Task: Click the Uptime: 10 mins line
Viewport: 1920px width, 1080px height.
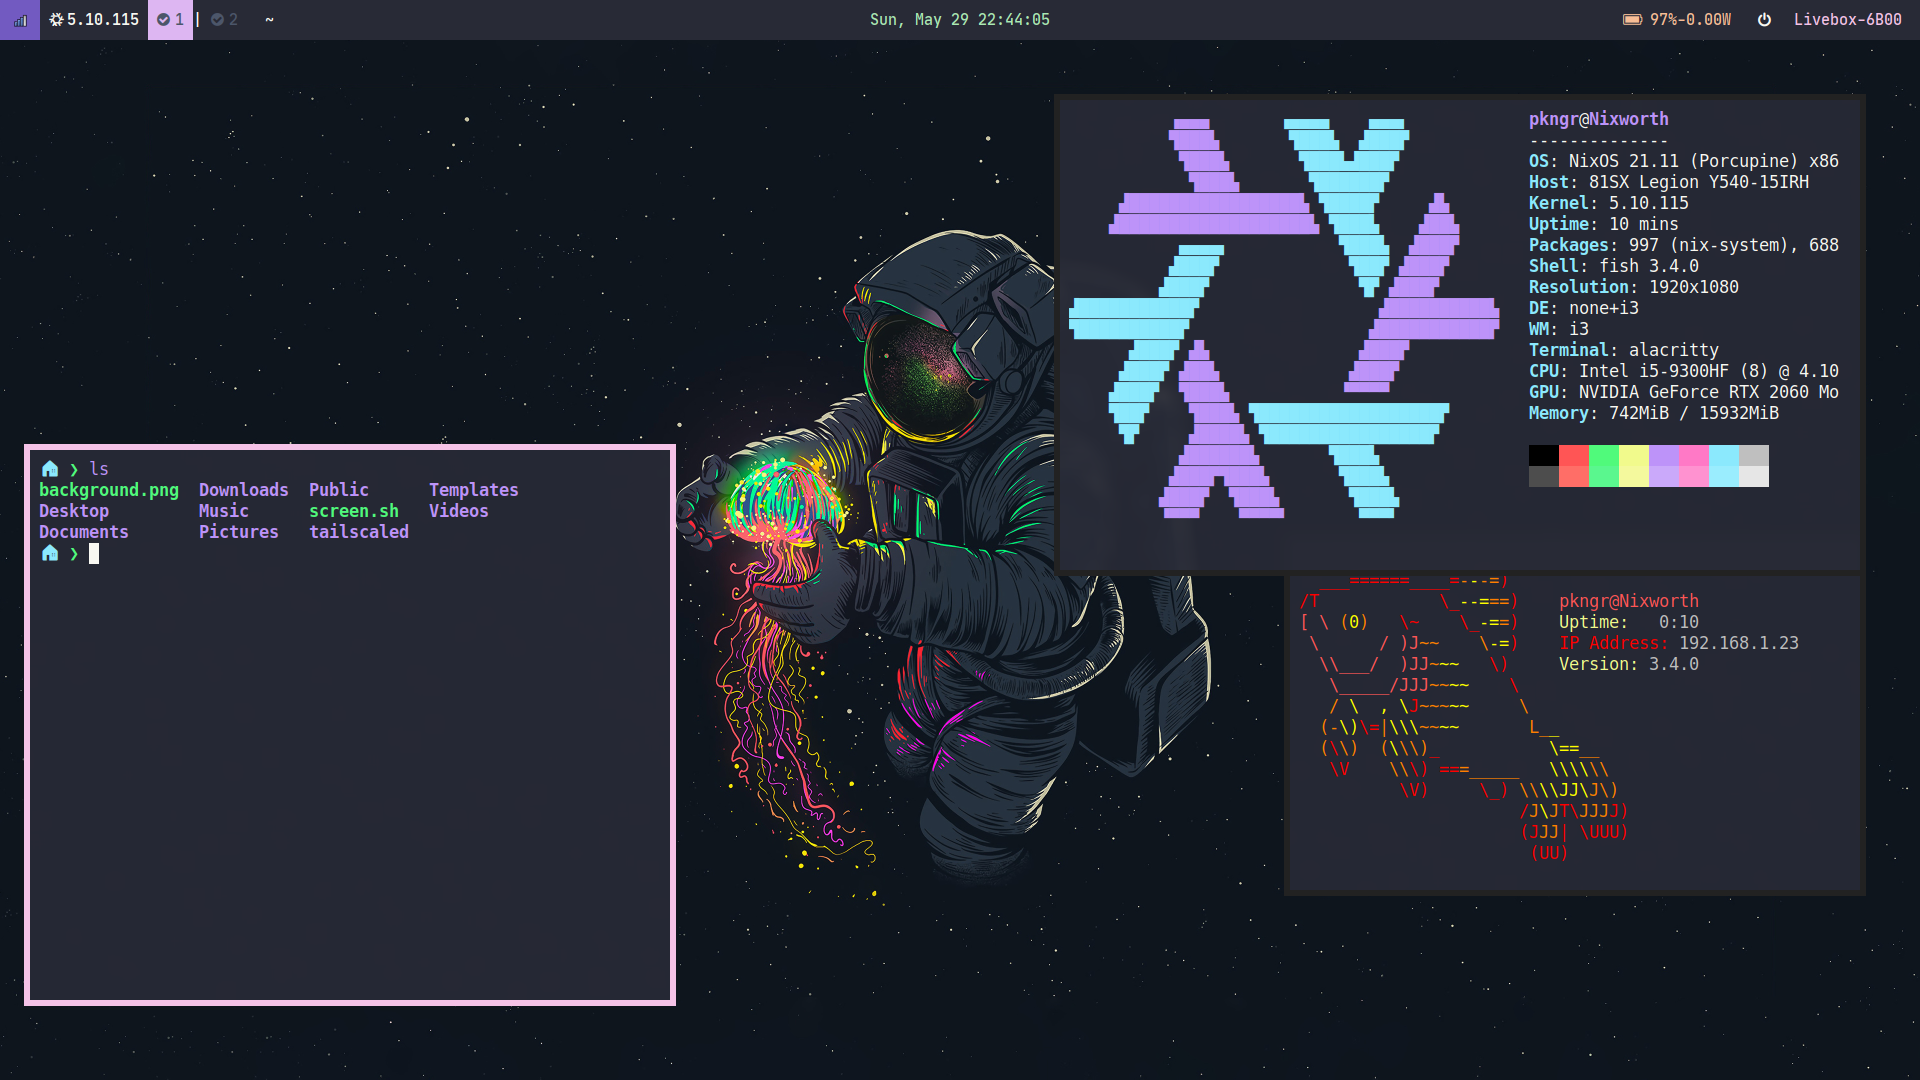Action: 1603,224
